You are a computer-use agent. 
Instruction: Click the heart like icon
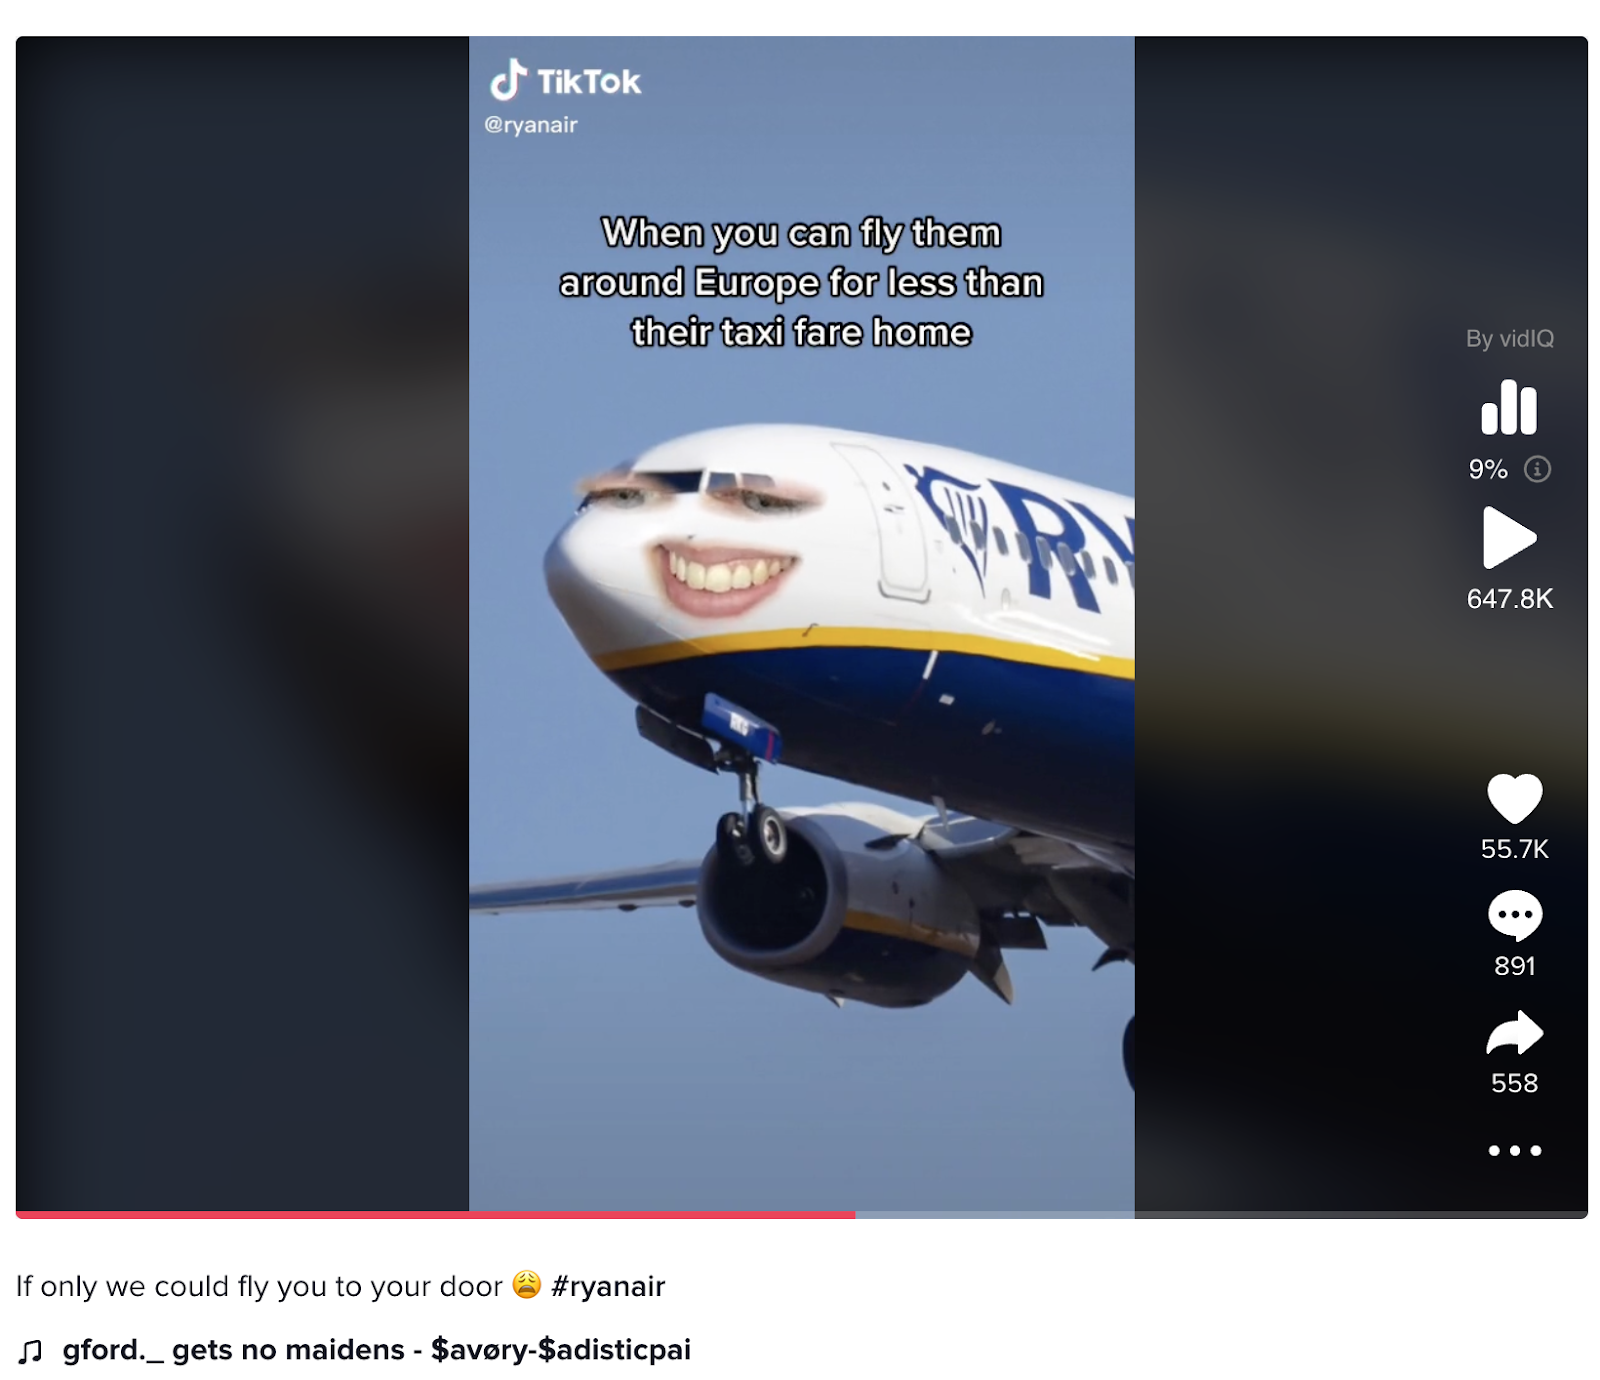point(1514,798)
